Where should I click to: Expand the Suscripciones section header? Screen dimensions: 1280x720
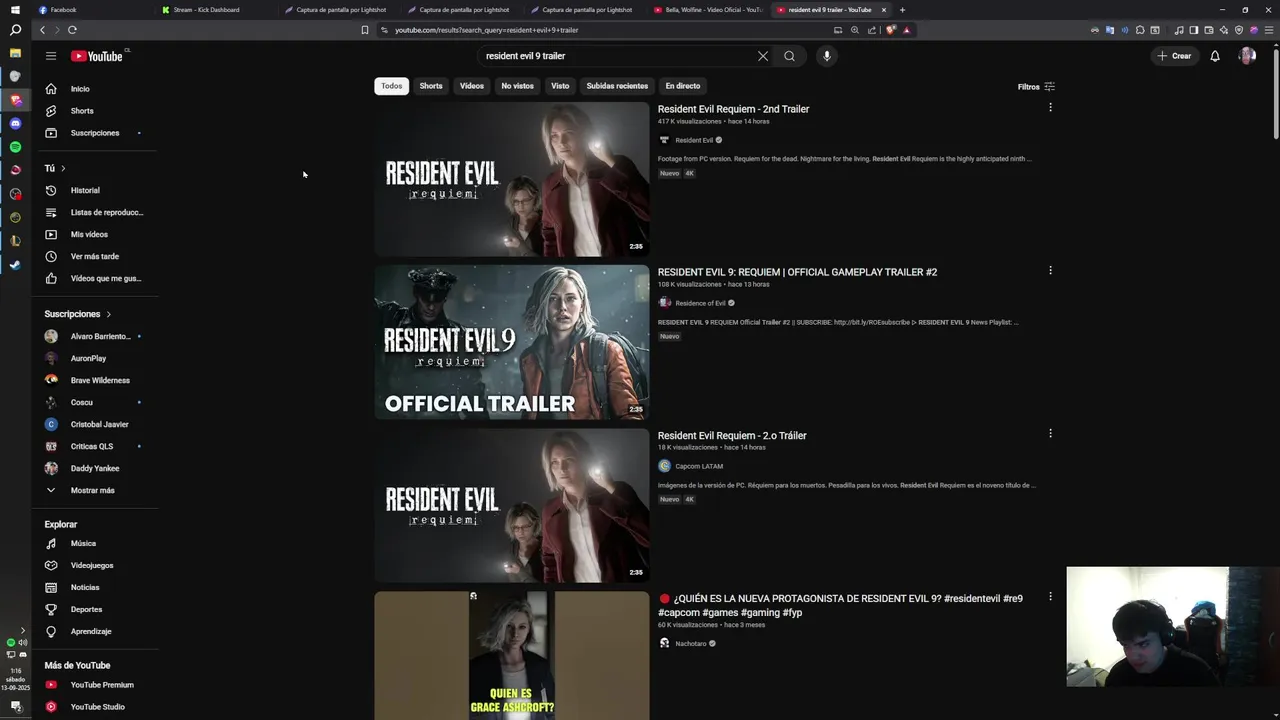[78, 314]
